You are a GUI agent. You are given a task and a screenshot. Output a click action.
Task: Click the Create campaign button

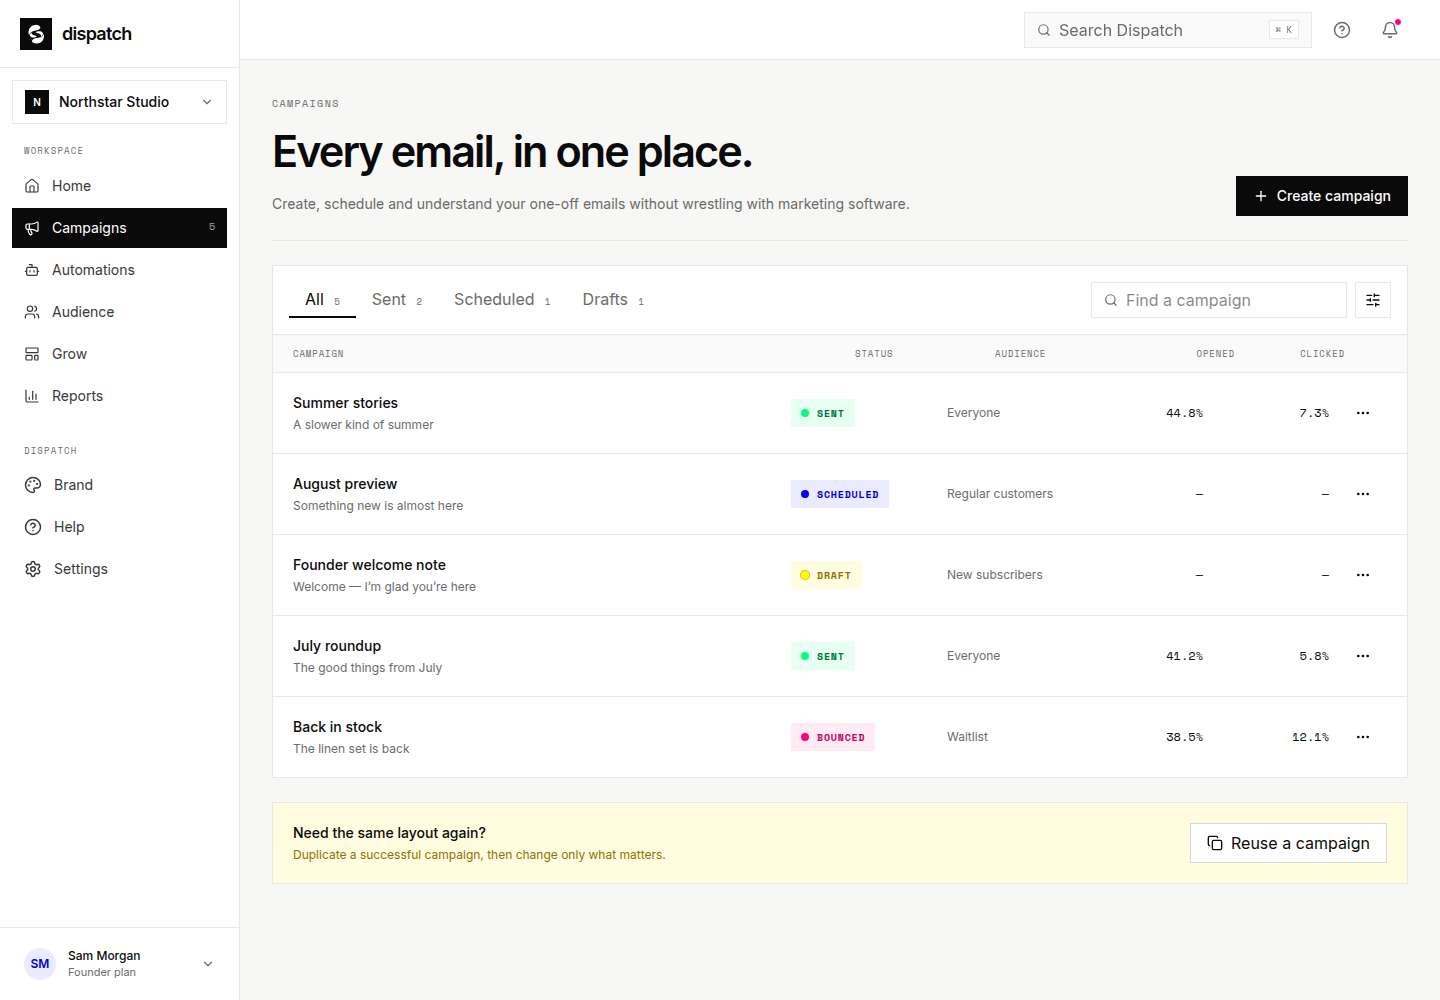[1321, 196]
